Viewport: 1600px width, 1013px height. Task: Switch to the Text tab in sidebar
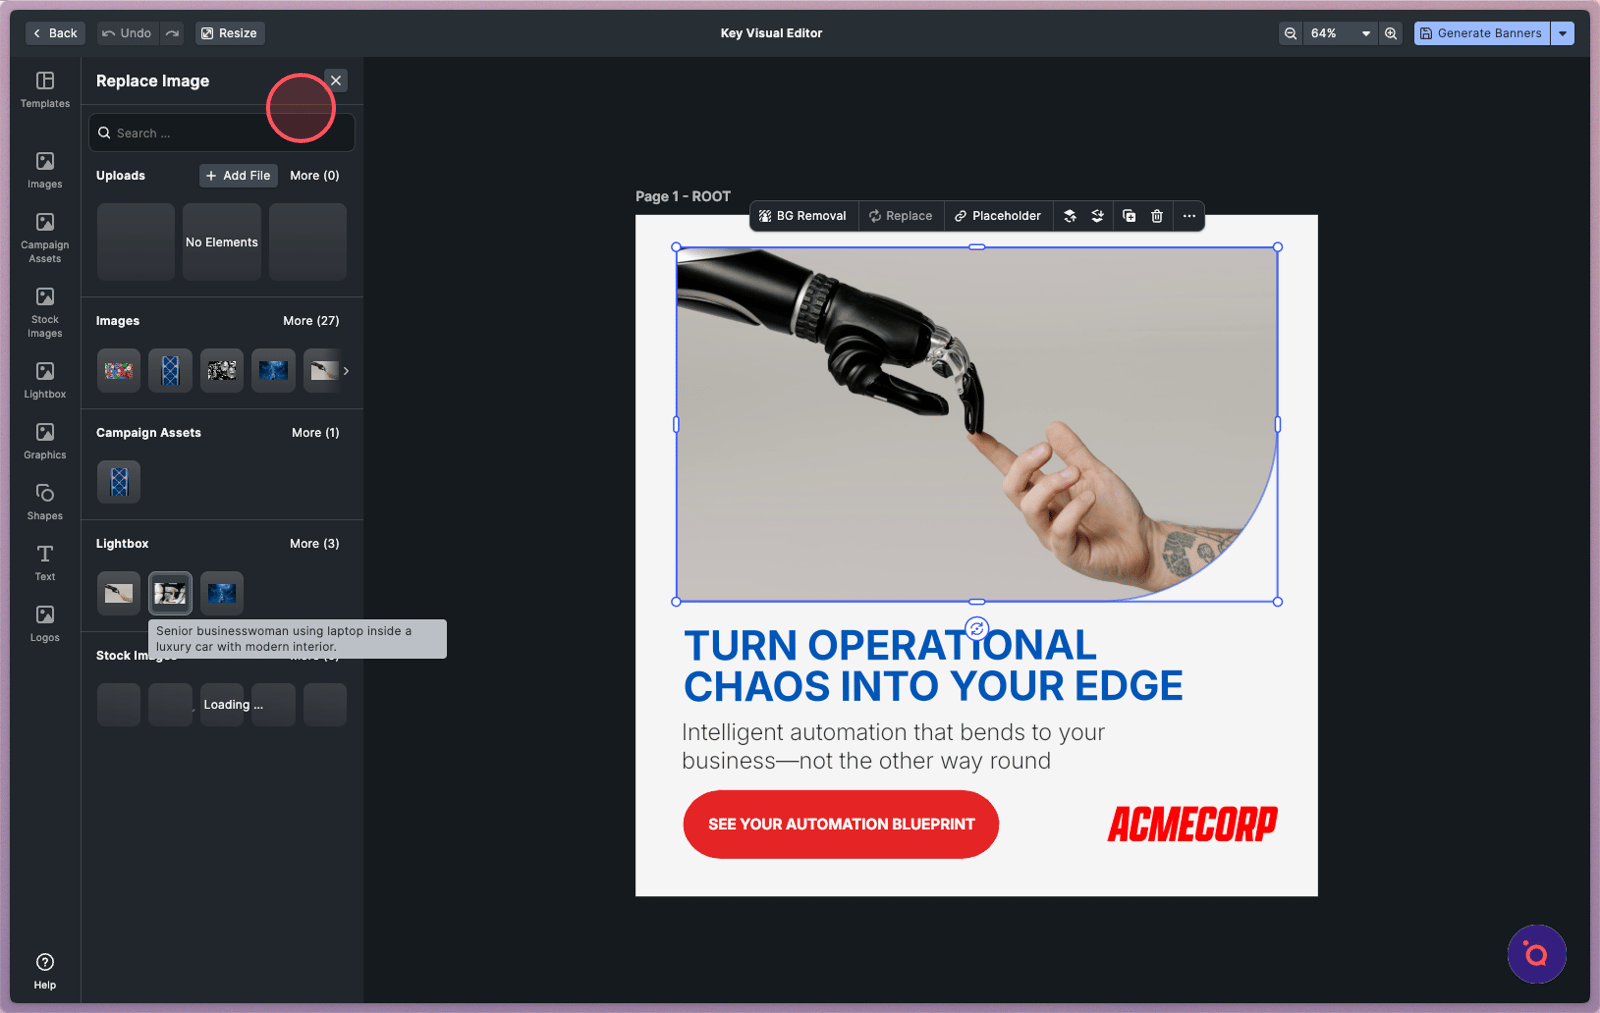(45, 562)
